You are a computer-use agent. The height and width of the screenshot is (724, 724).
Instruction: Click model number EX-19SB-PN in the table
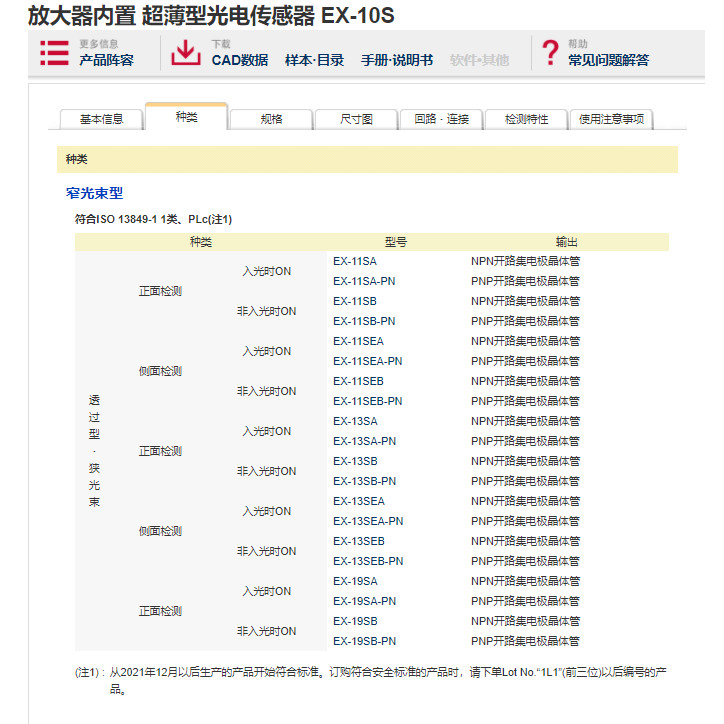pyautogui.click(x=365, y=641)
